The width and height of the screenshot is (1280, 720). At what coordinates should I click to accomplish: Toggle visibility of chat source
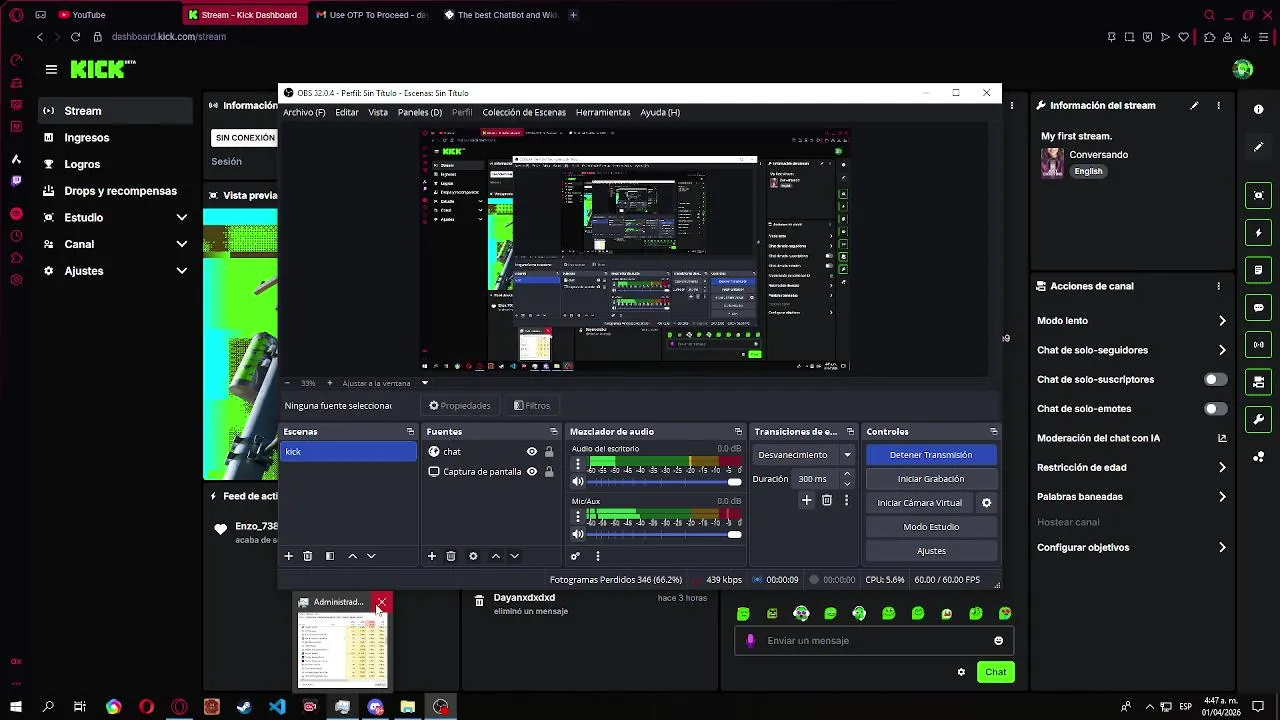pos(532,452)
